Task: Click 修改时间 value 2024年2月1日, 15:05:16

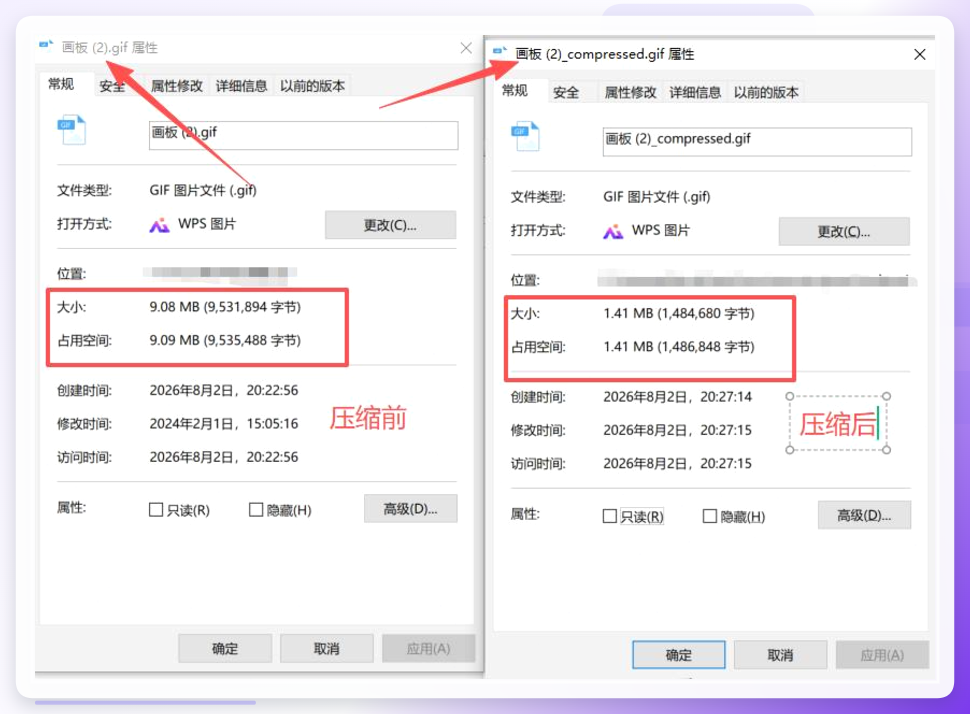Action: click(223, 424)
